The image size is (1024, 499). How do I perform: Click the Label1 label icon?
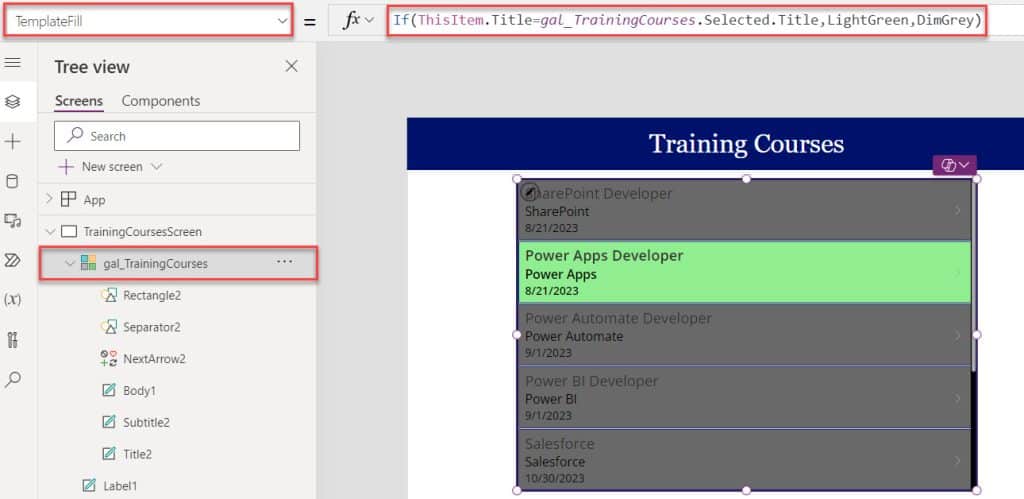click(x=89, y=485)
